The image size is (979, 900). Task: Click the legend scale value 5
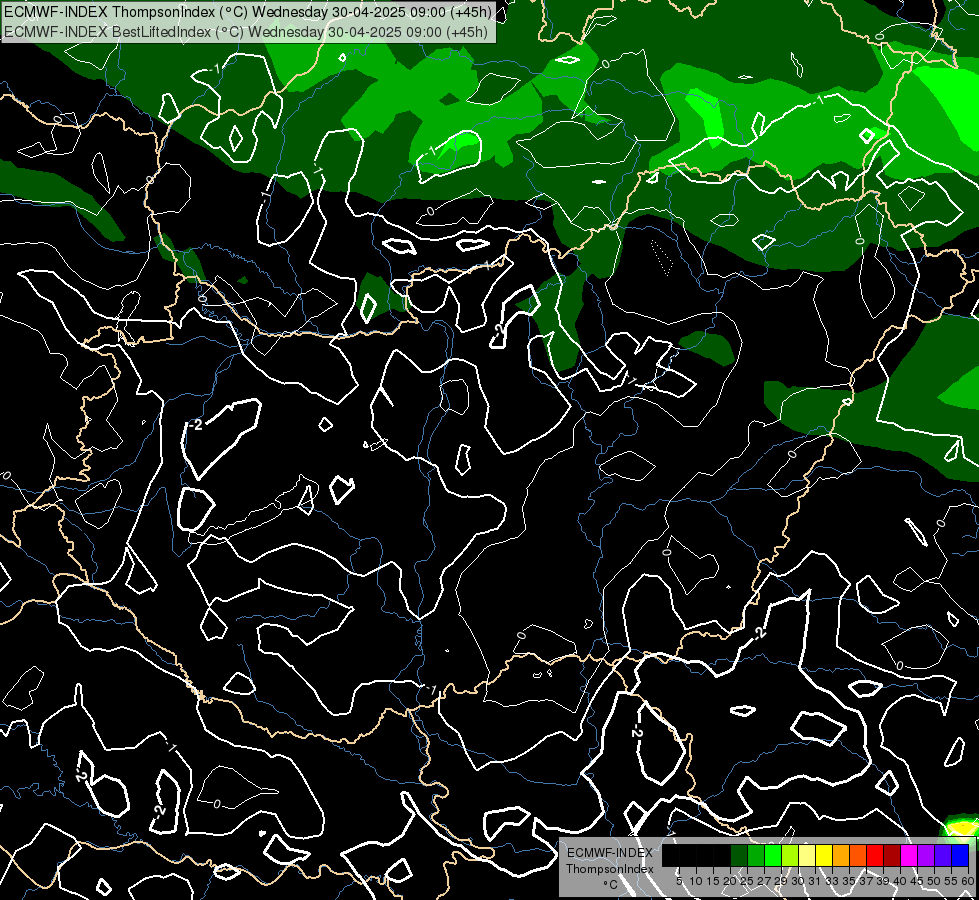tap(679, 881)
